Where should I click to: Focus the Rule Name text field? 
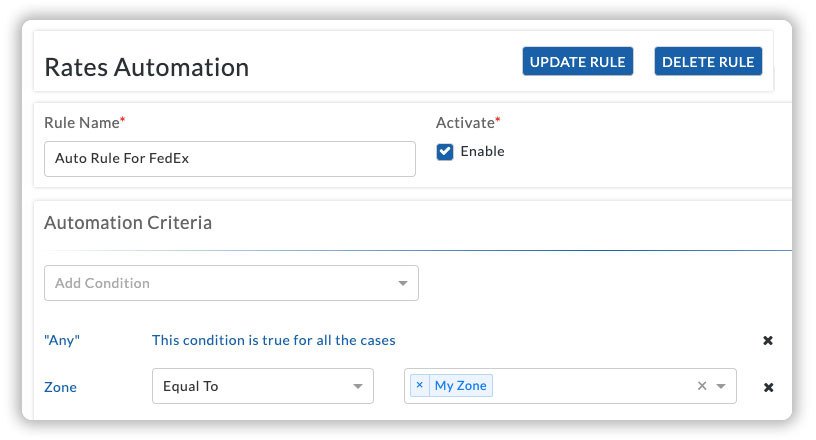pos(230,159)
